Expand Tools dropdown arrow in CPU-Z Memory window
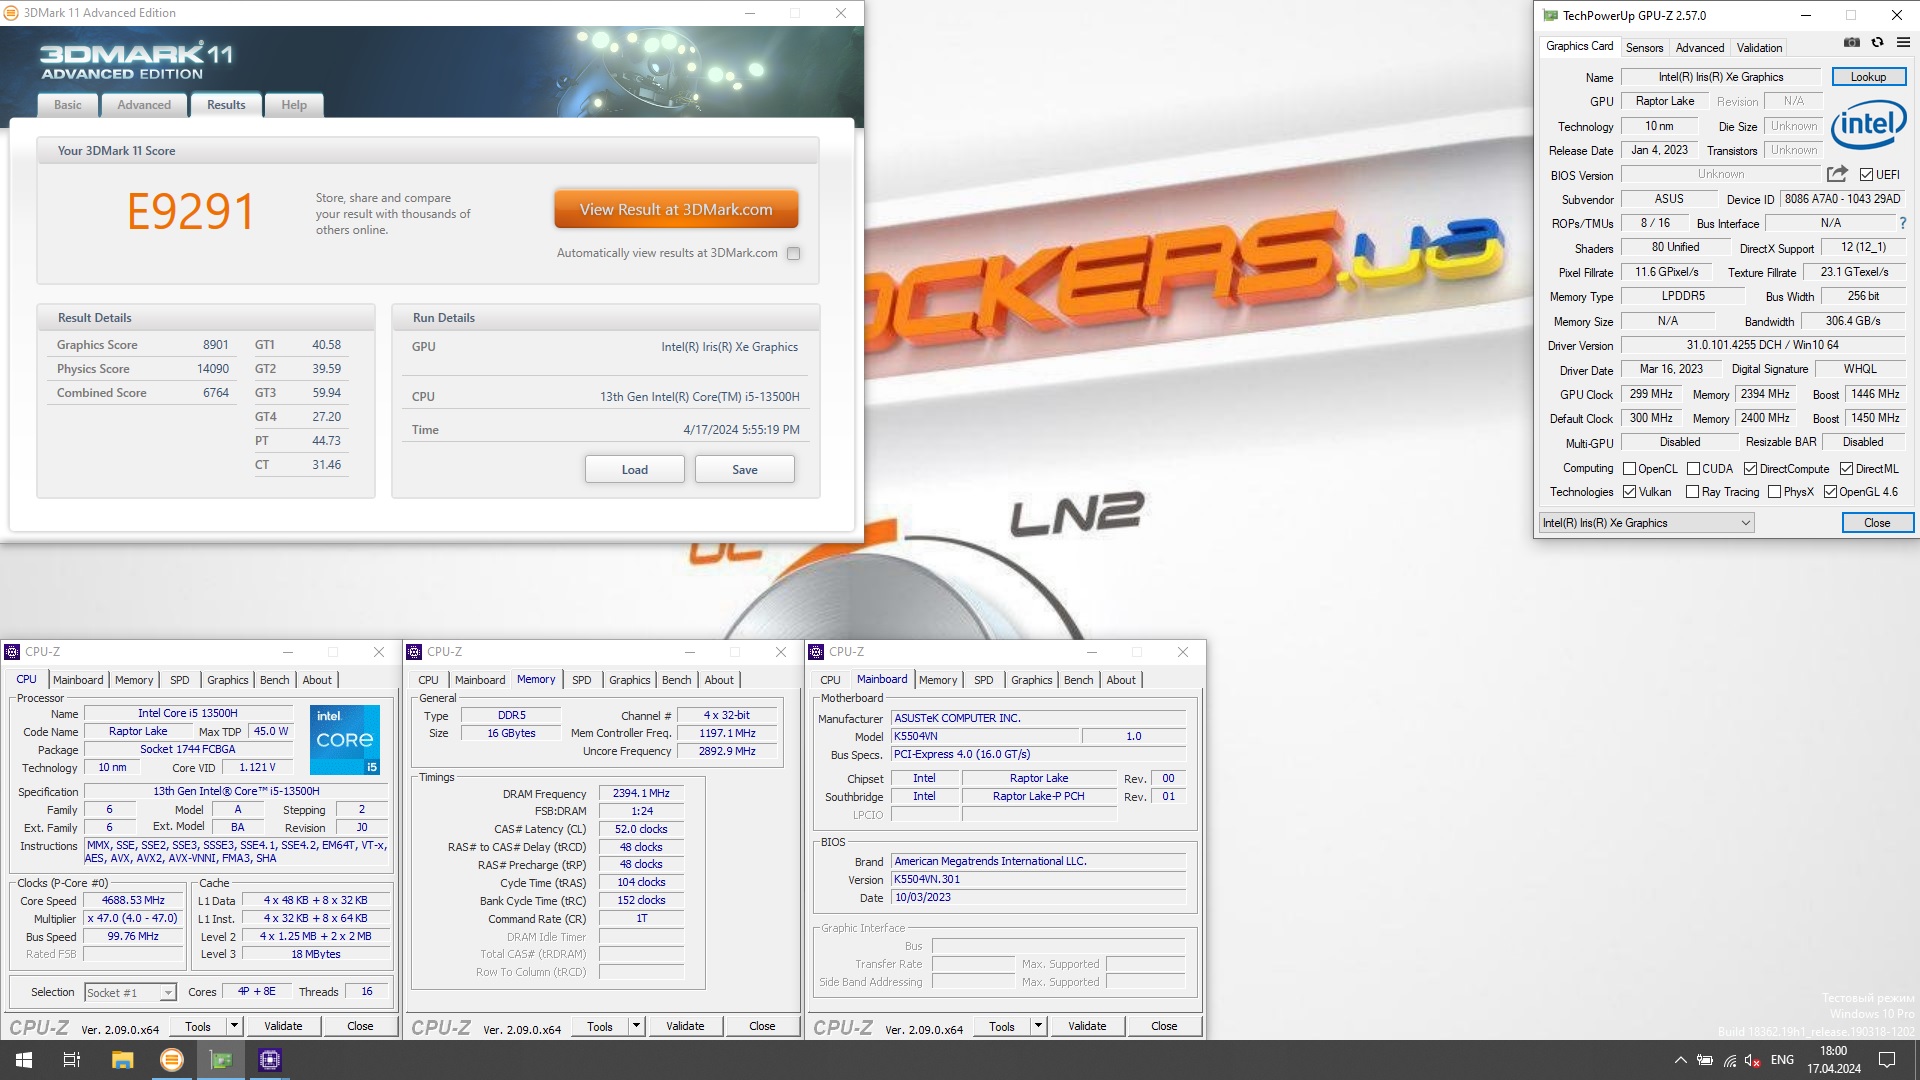The image size is (1920, 1080). point(636,1026)
